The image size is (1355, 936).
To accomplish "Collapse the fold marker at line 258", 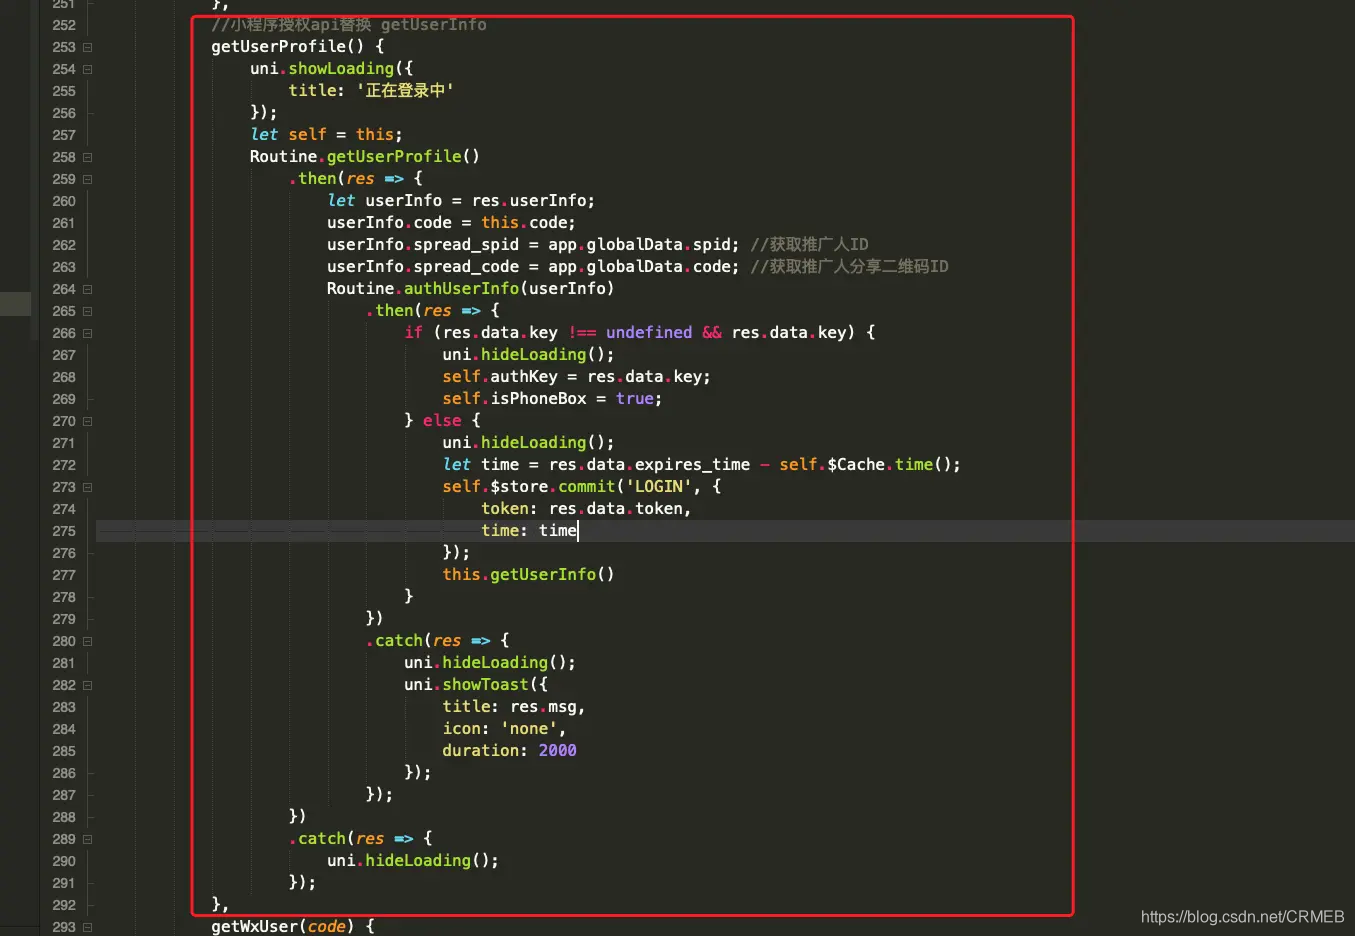I will point(88,157).
